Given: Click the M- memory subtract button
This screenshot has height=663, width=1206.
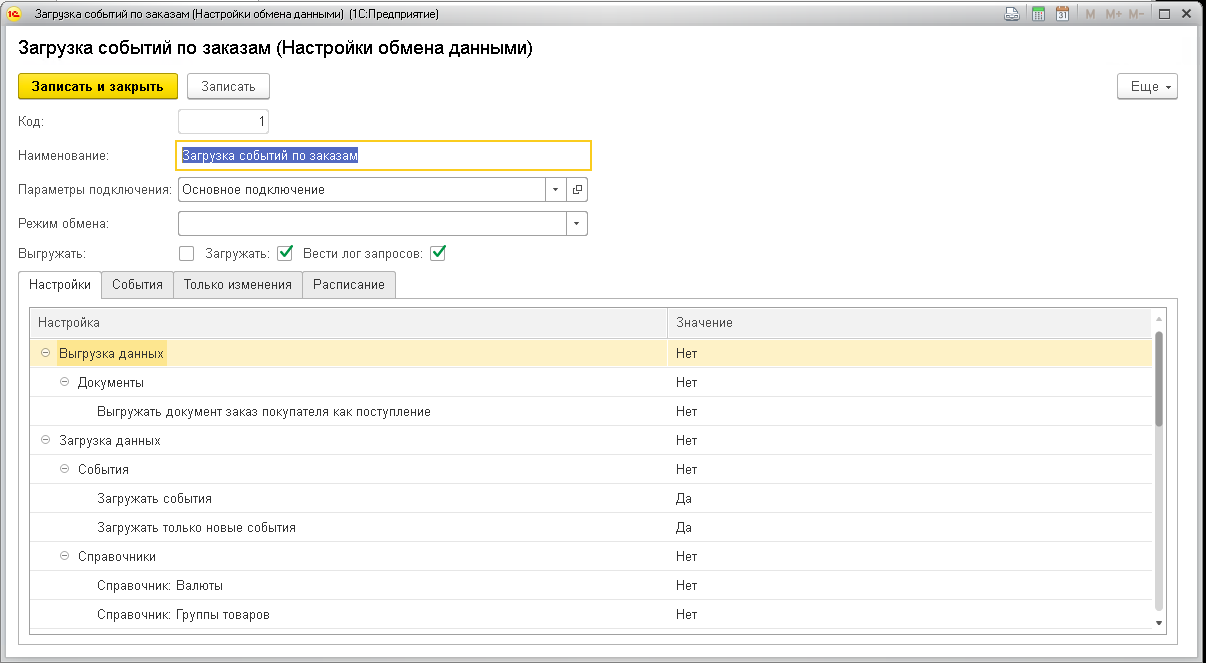Looking at the screenshot, I should coord(1136,14).
